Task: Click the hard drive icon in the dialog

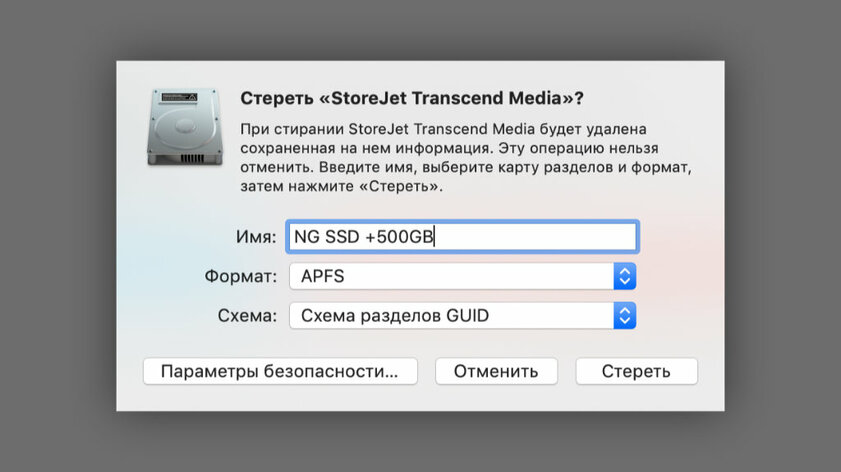Action: tap(184, 125)
